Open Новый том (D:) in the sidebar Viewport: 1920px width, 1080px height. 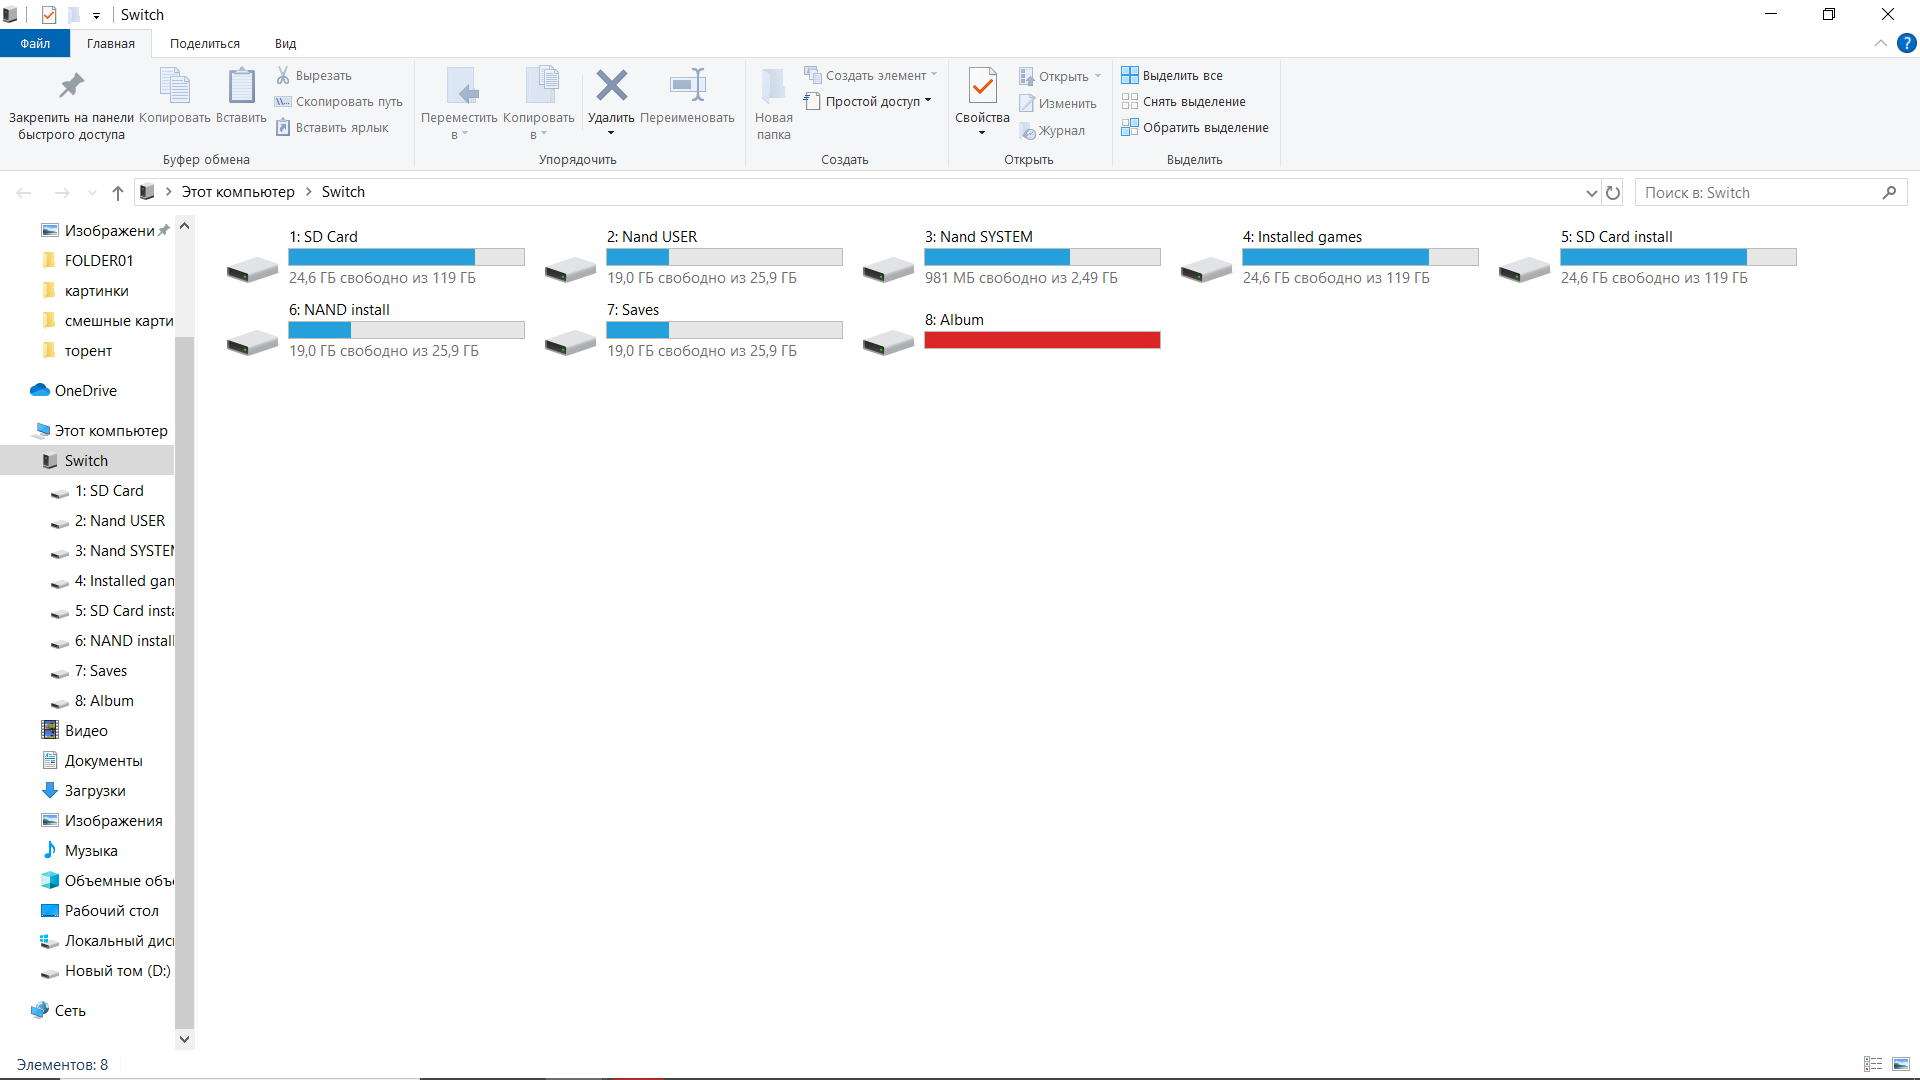coord(117,970)
